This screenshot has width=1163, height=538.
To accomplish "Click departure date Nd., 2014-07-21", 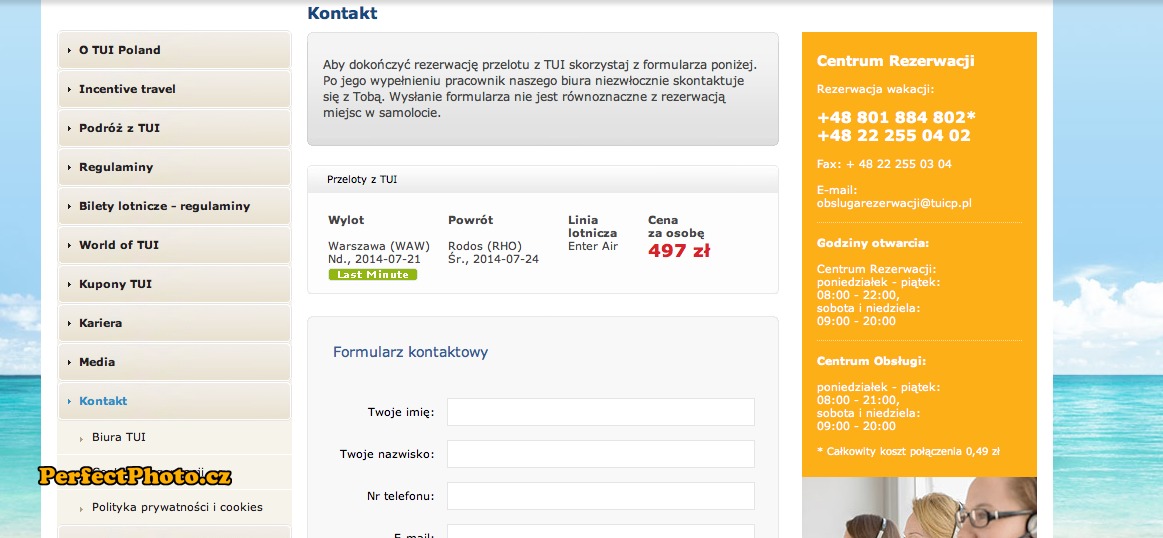I will click(x=375, y=259).
